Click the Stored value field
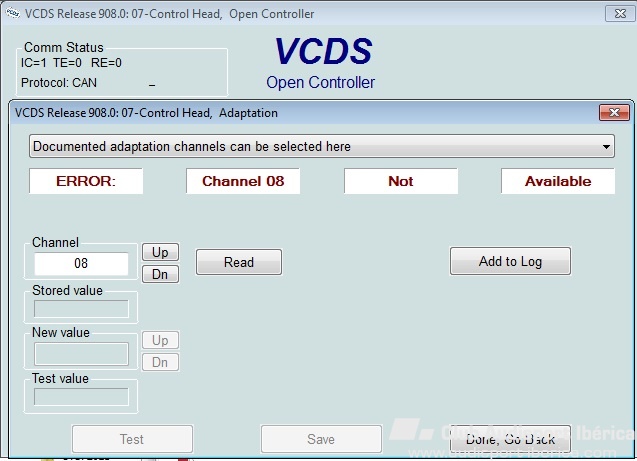The width and height of the screenshot is (637, 461). point(81,309)
